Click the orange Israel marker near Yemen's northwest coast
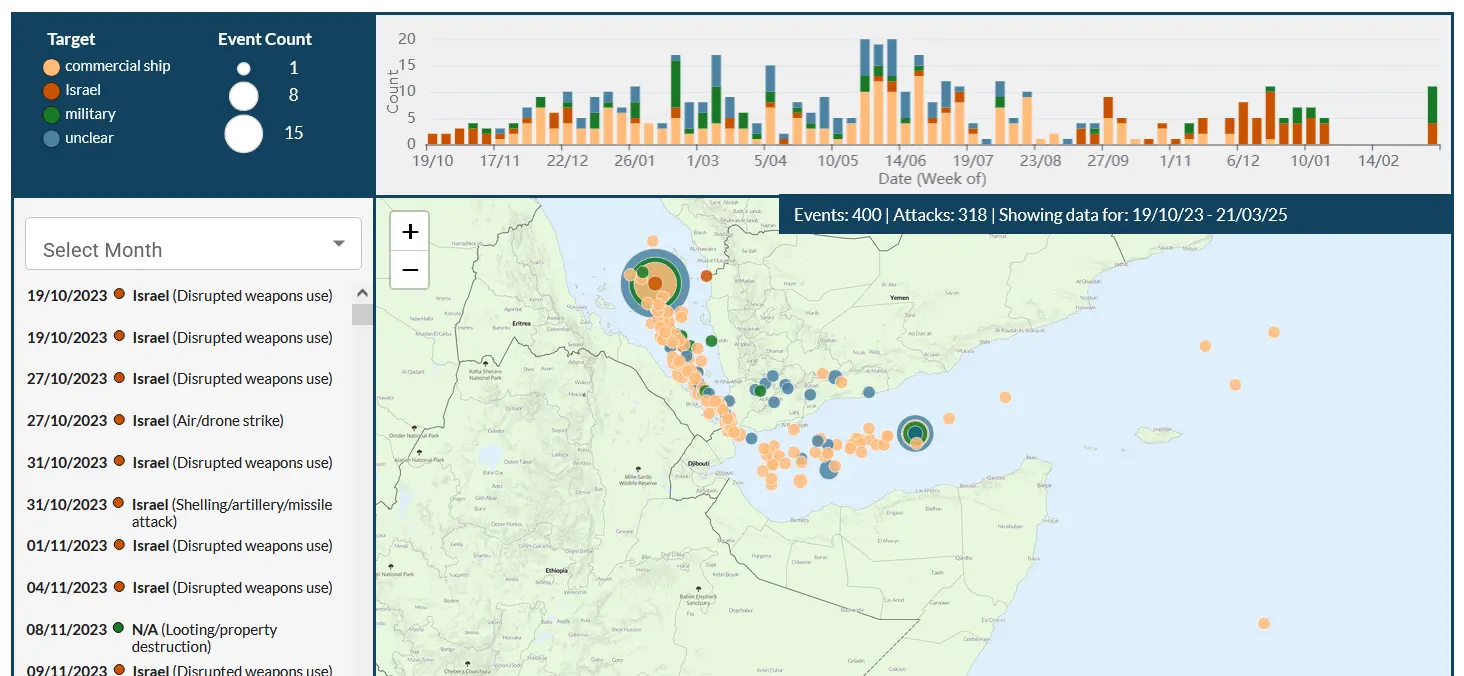 click(706, 275)
